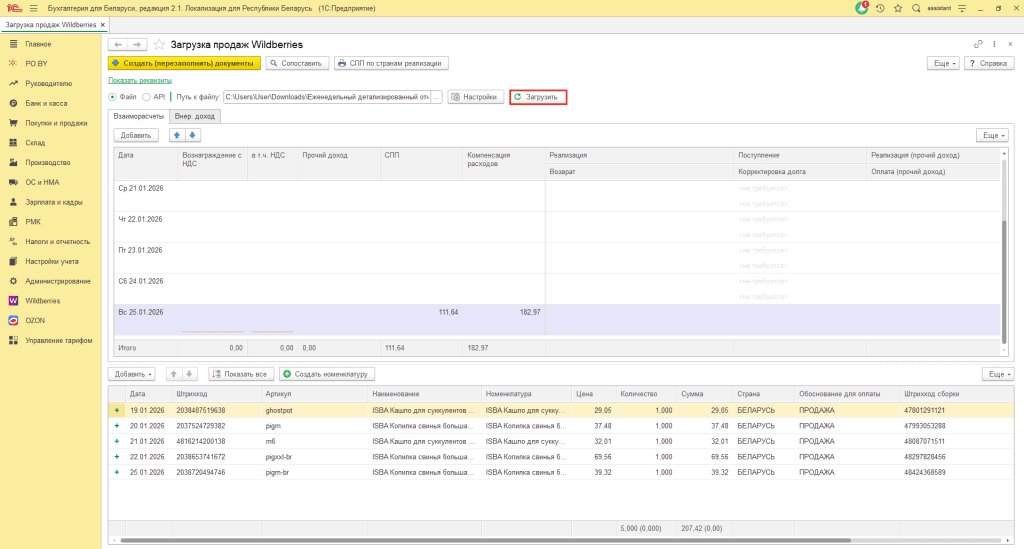1024x549 pixels.
Task: Select the API radio button
Action: (146, 97)
